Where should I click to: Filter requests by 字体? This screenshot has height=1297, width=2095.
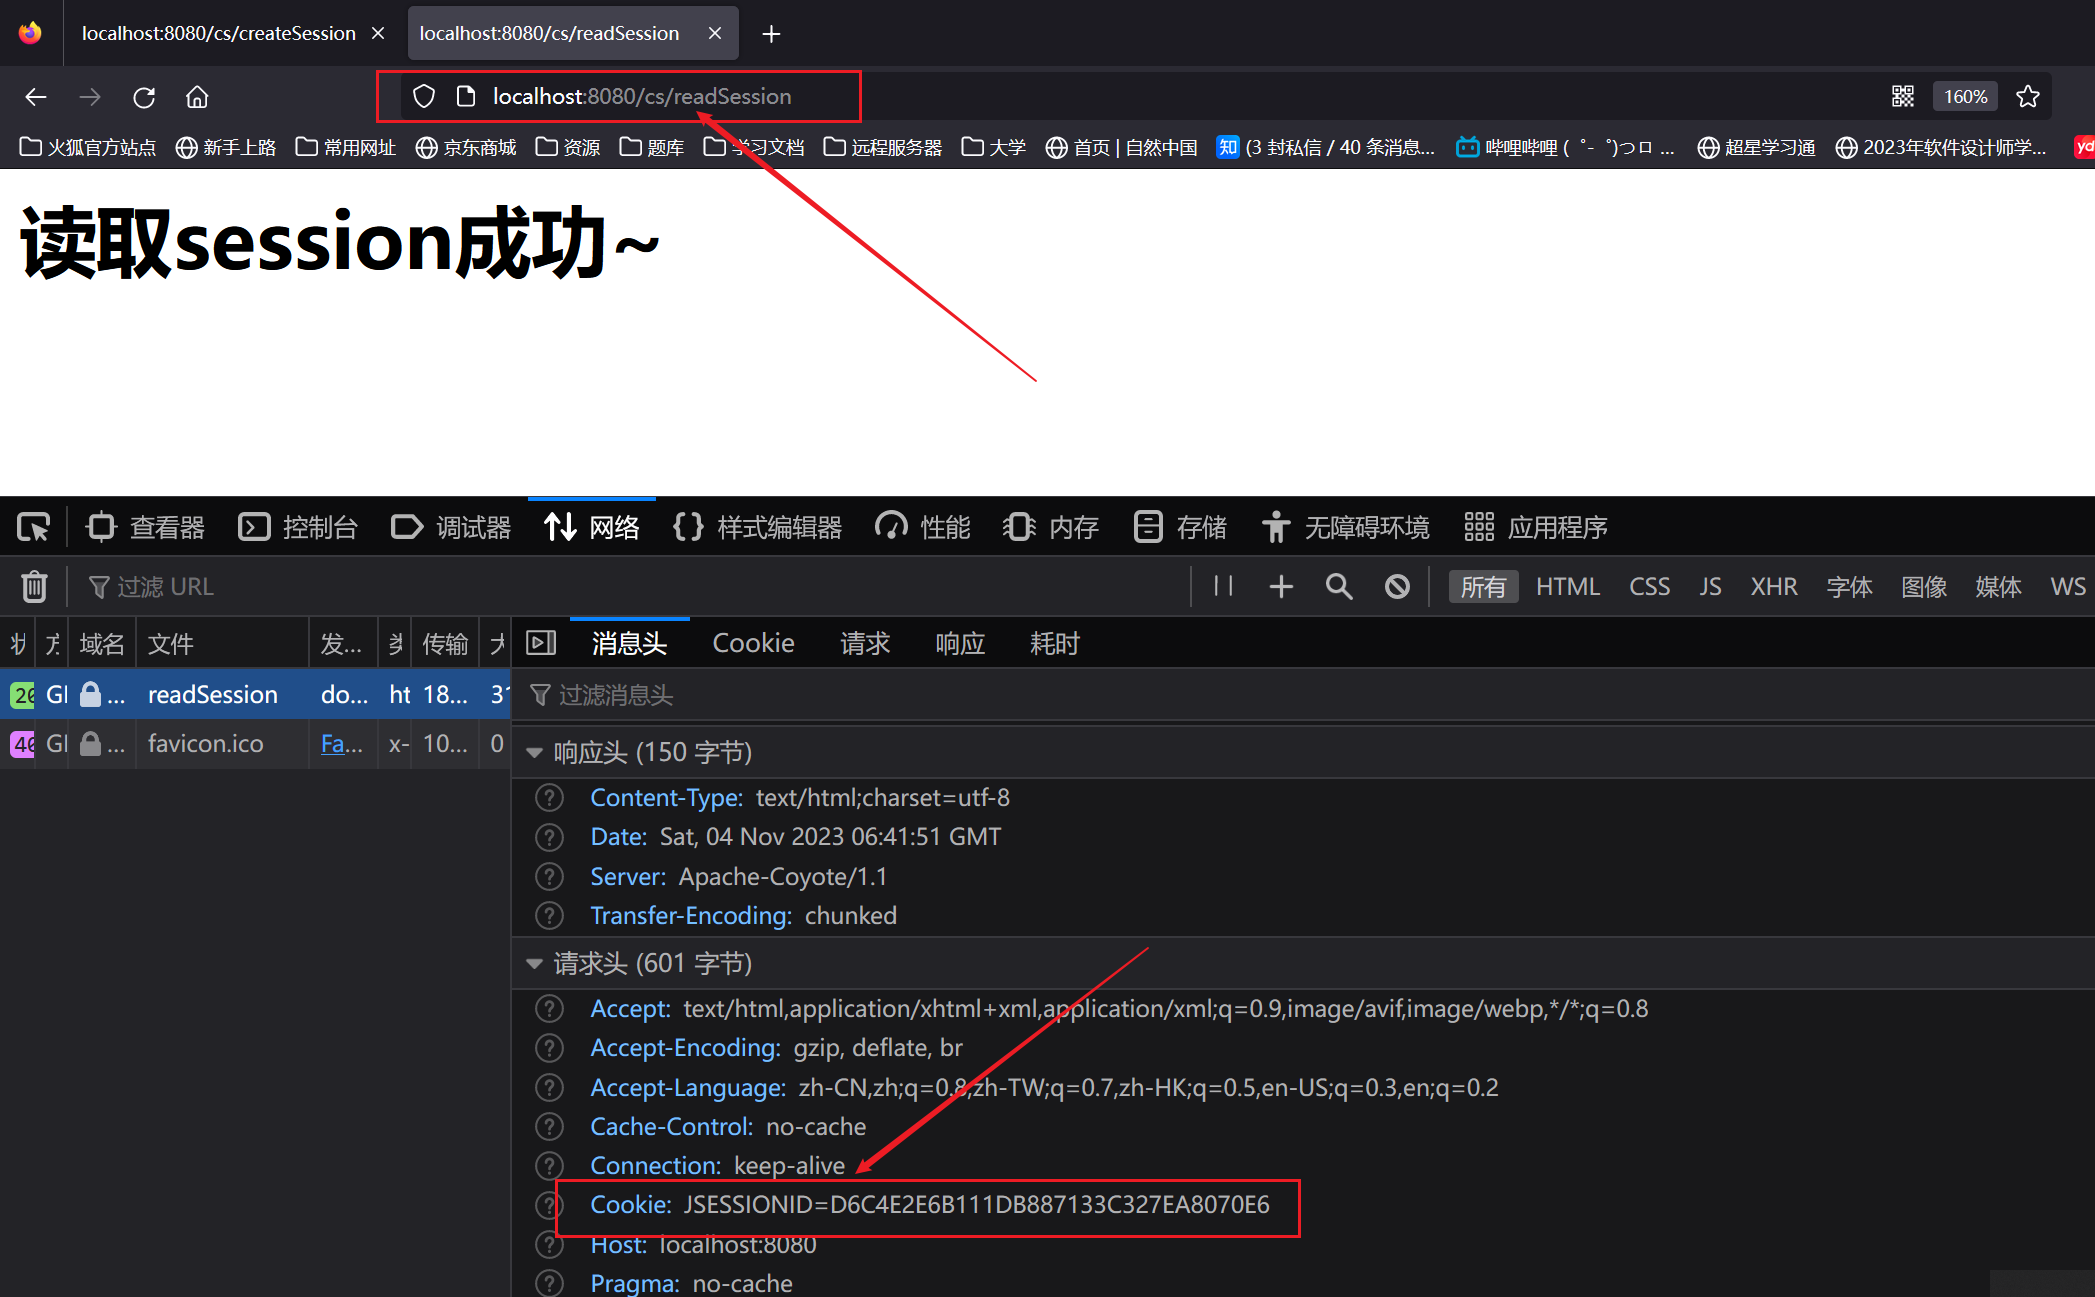pyautogui.click(x=1849, y=587)
